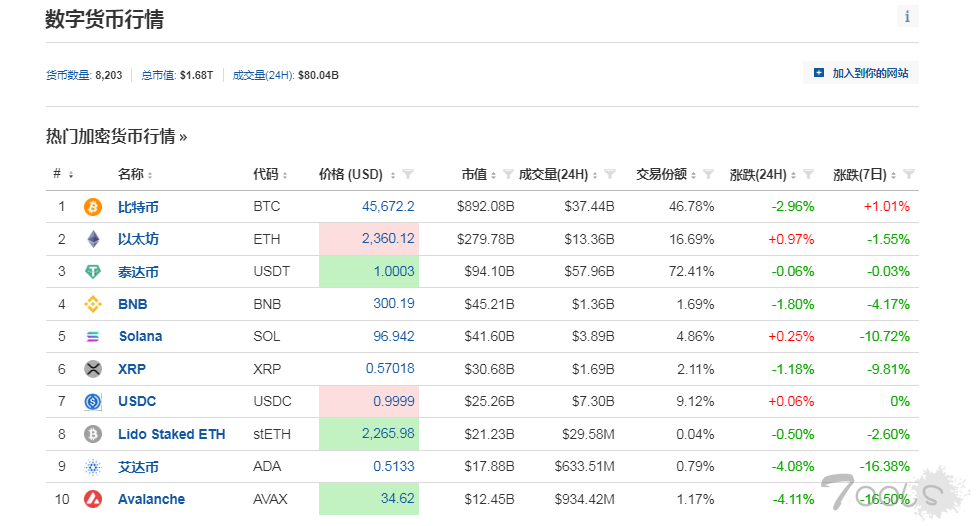Click Ethereum 24H change +0.97%
Screen dimensions: 976x526
click(791, 239)
